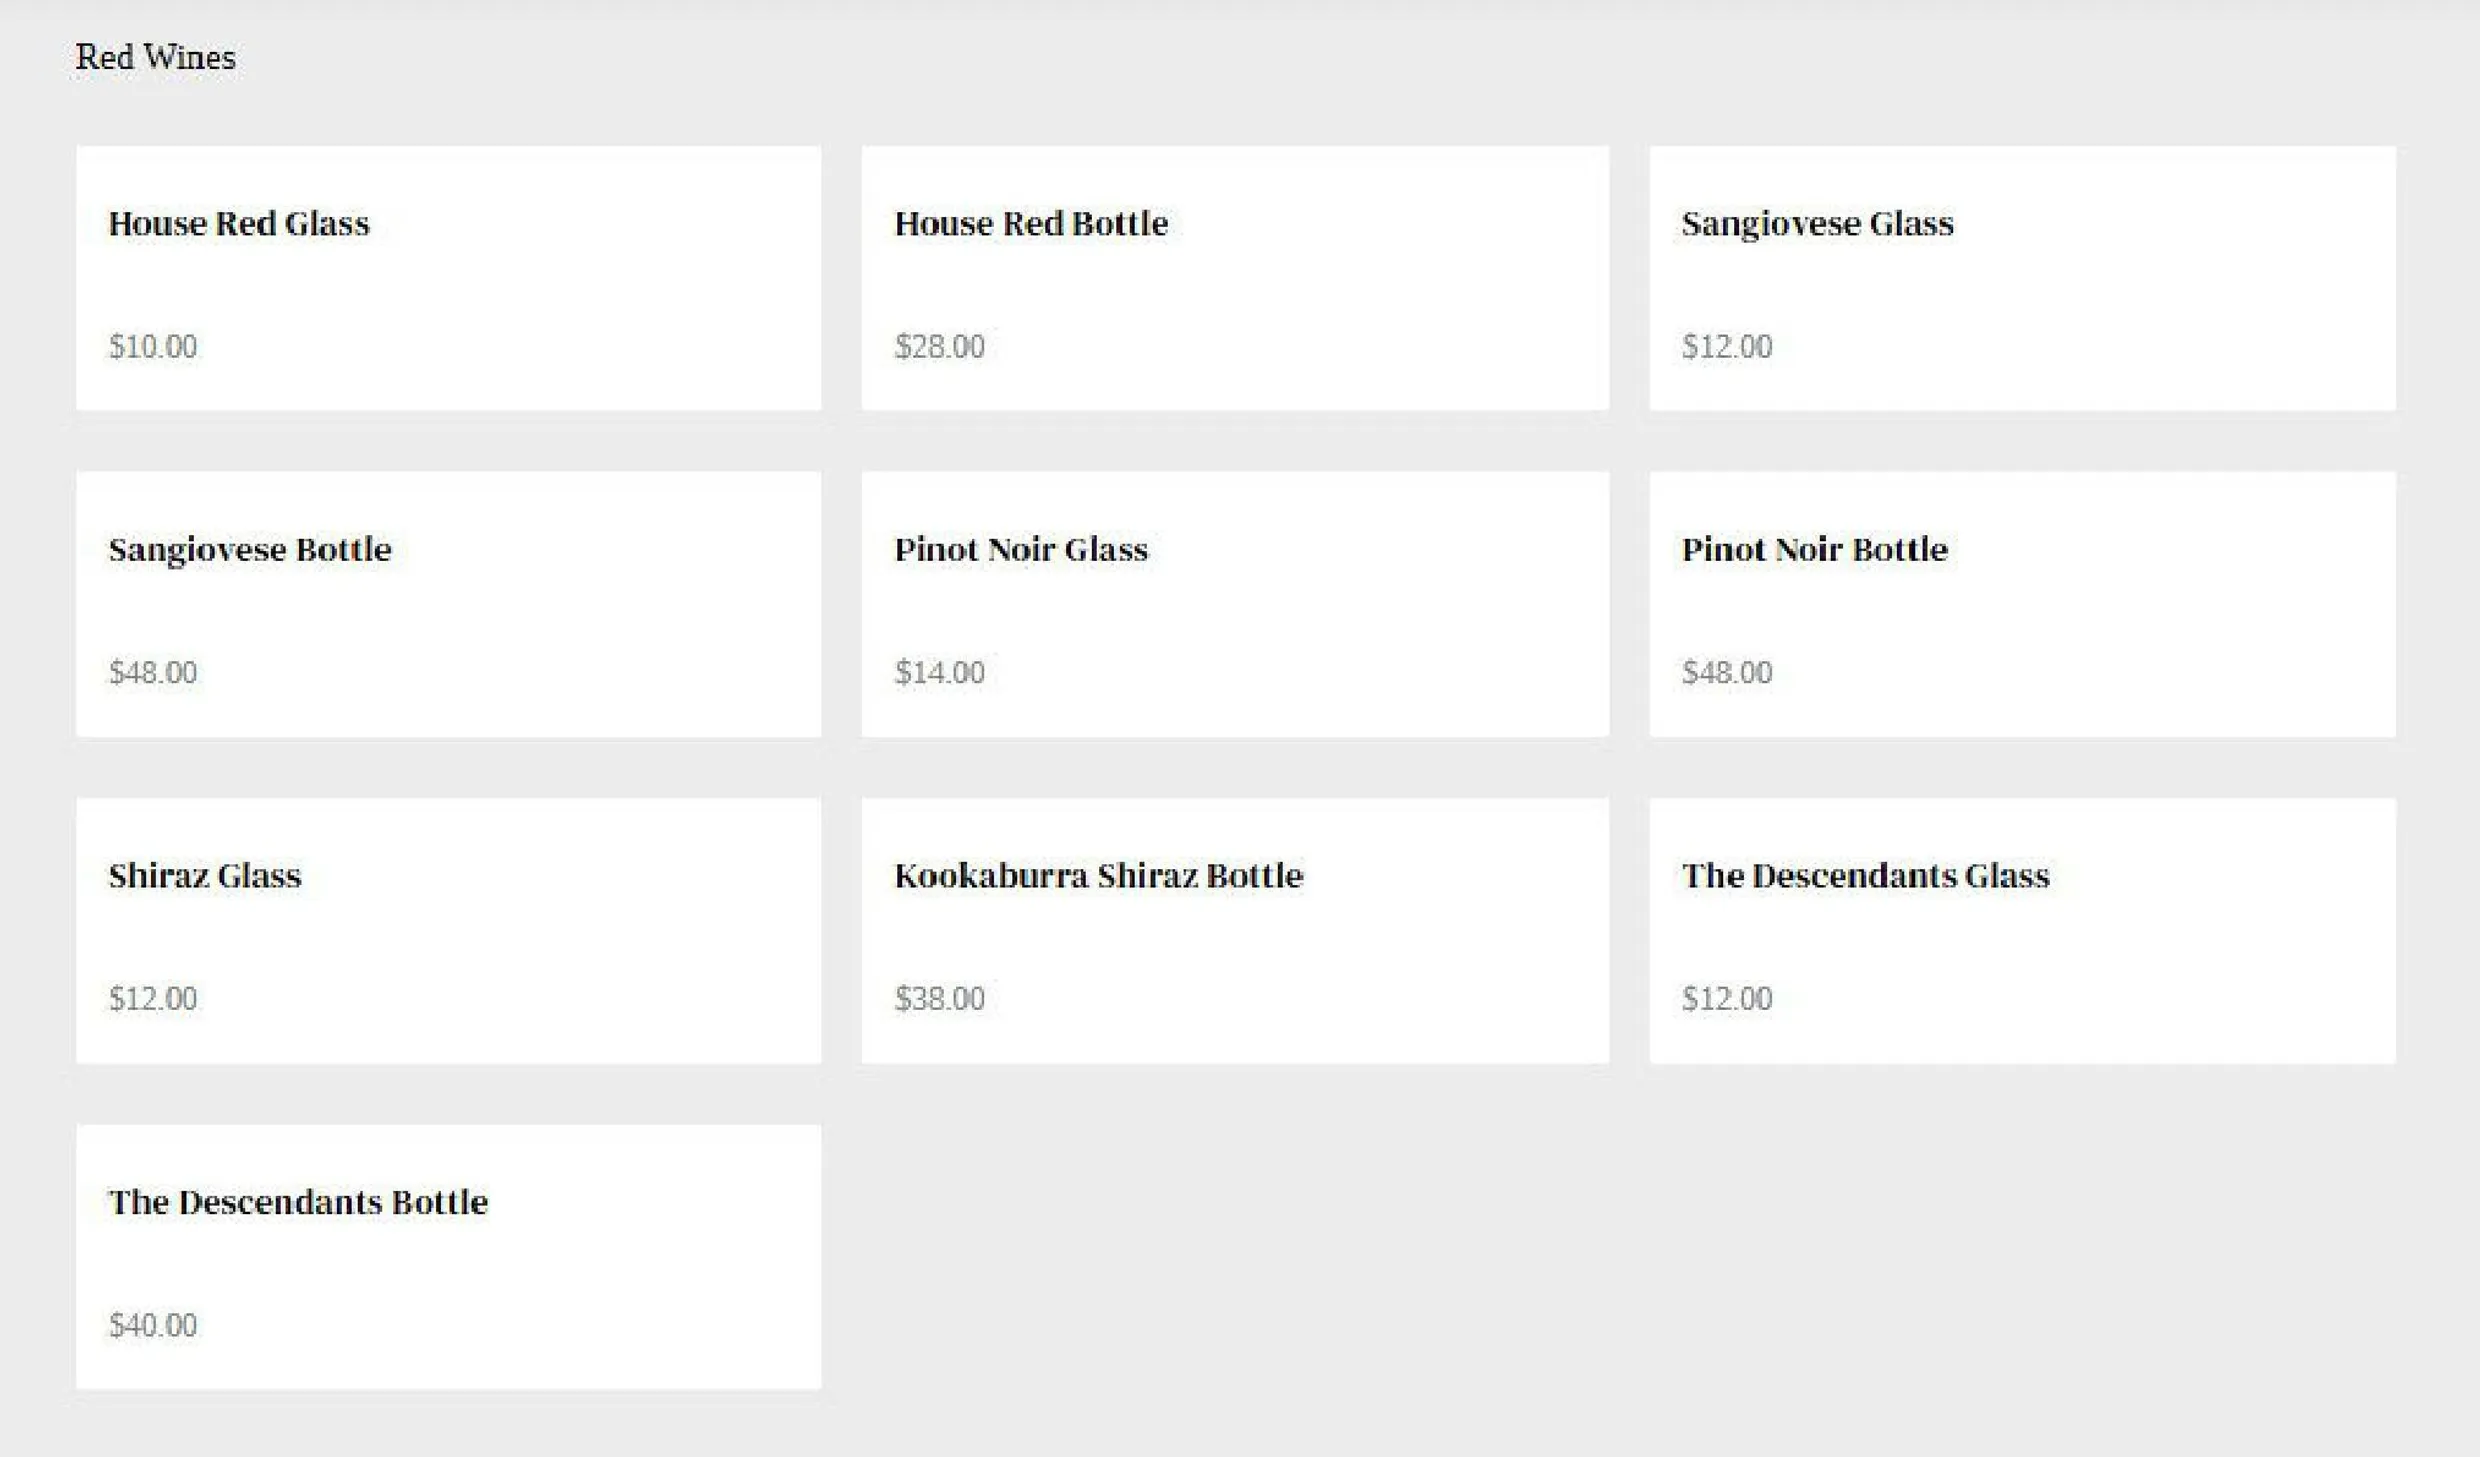Screen dimensions: 2480x1457
Task: Open the Kookaburra Shiraz Bottle card
Action: [x=1235, y=930]
